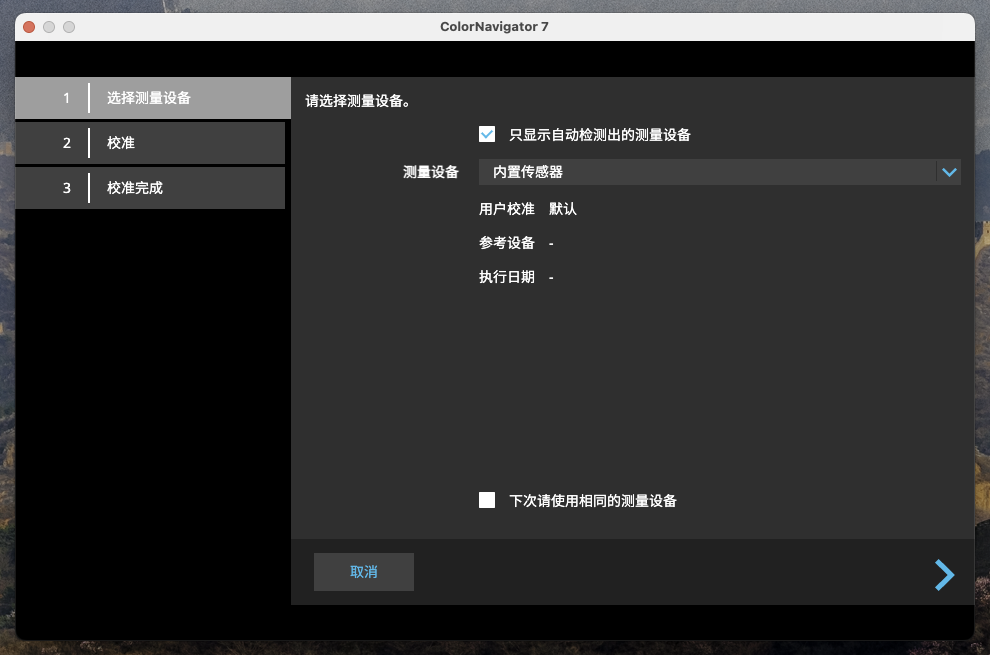
Task: Expand the dropdown arrow beside 内置传感器
Action: tap(949, 172)
